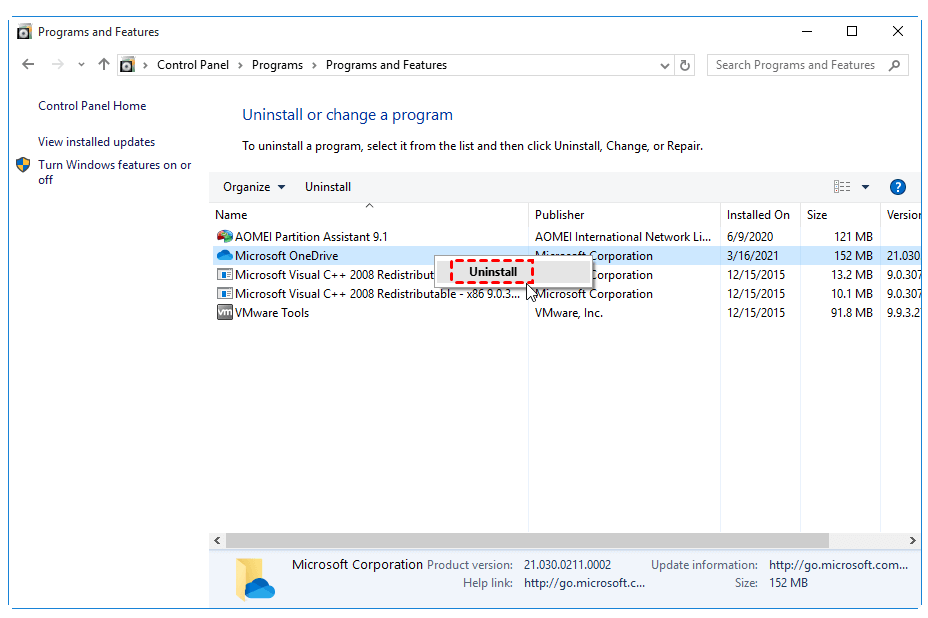
Task: Click the VMware Tools program icon
Action: pyautogui.click(x=224, y=313)
